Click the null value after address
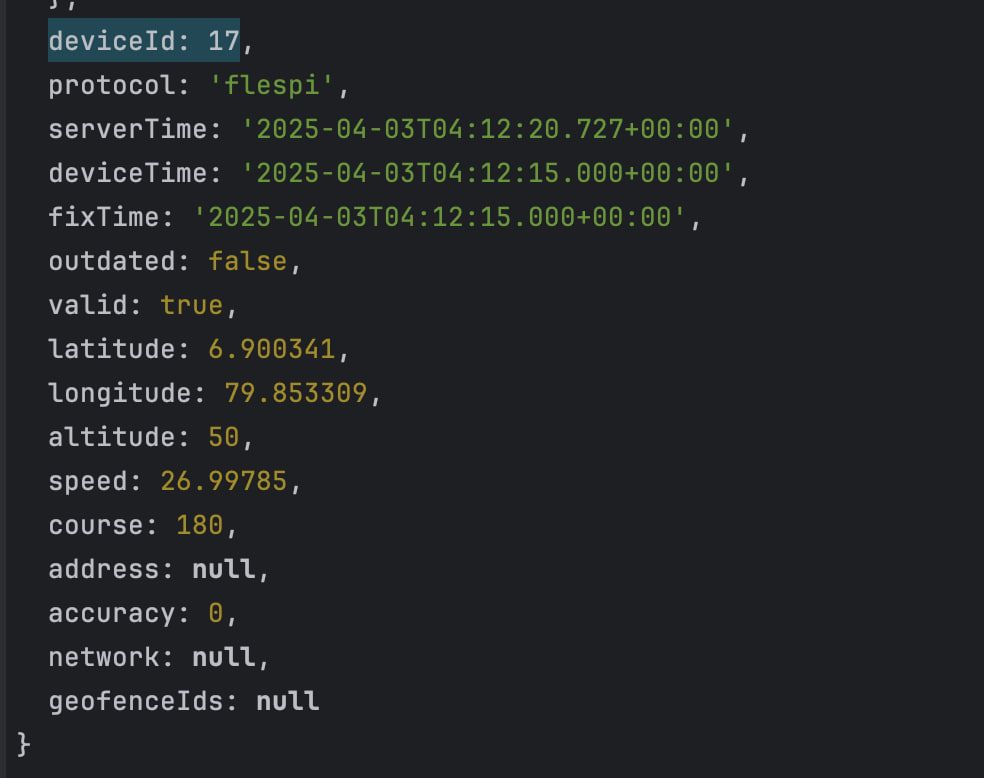This screenshot has height=778, width=984. tap(224, 569)
